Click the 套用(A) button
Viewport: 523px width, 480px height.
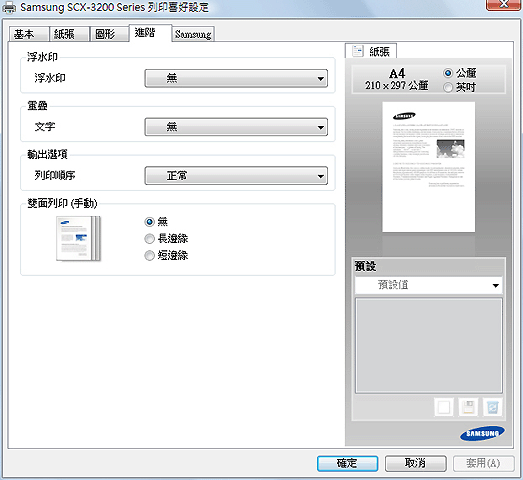[483, 463]
